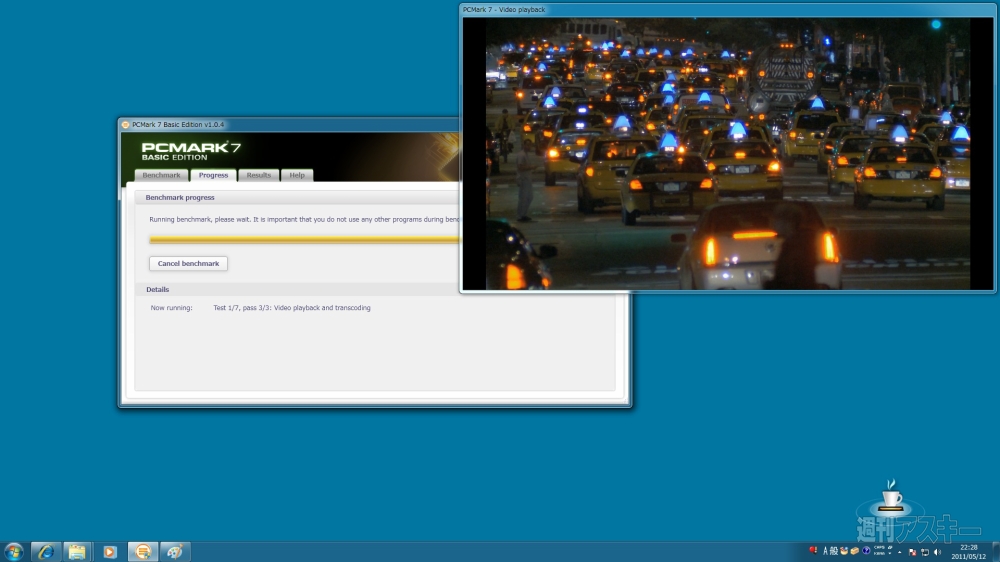
Task: Click the PCMark 7 window title icon
Action: click(x=126, y=124)
